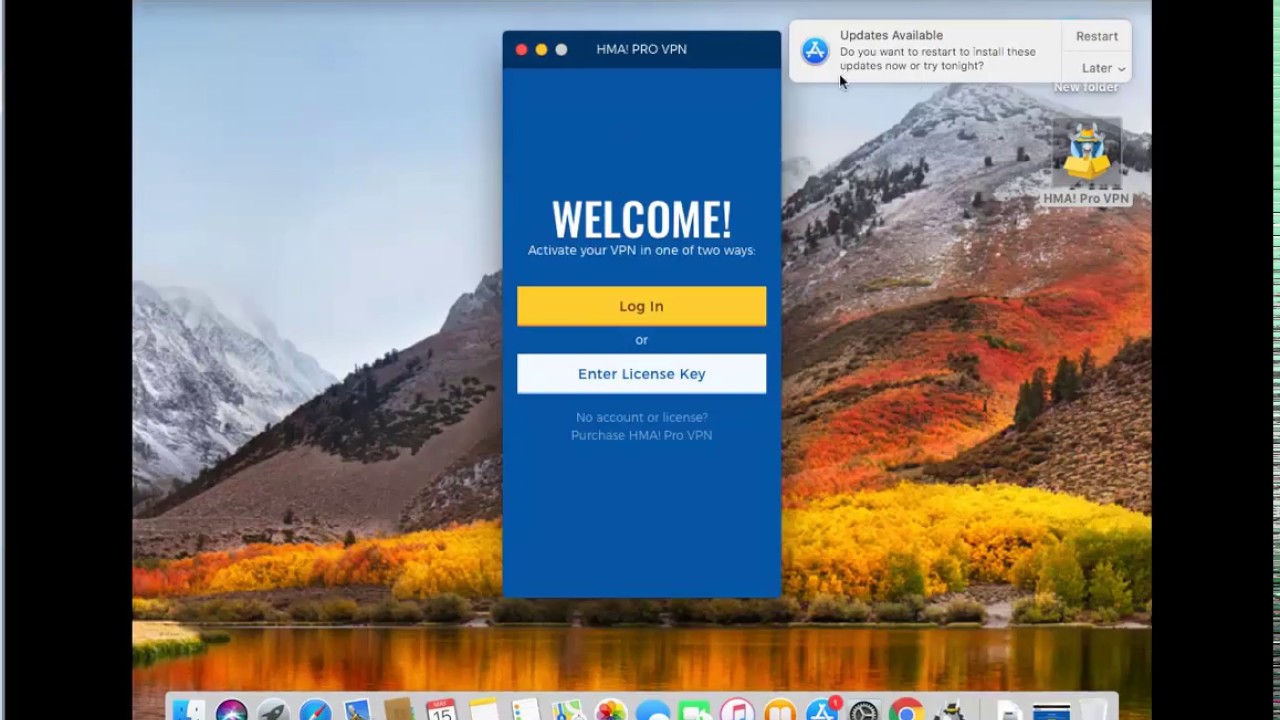Click the App Store icon in the notification
Viewport: 1280px width, 720px height.
(815, 51)
